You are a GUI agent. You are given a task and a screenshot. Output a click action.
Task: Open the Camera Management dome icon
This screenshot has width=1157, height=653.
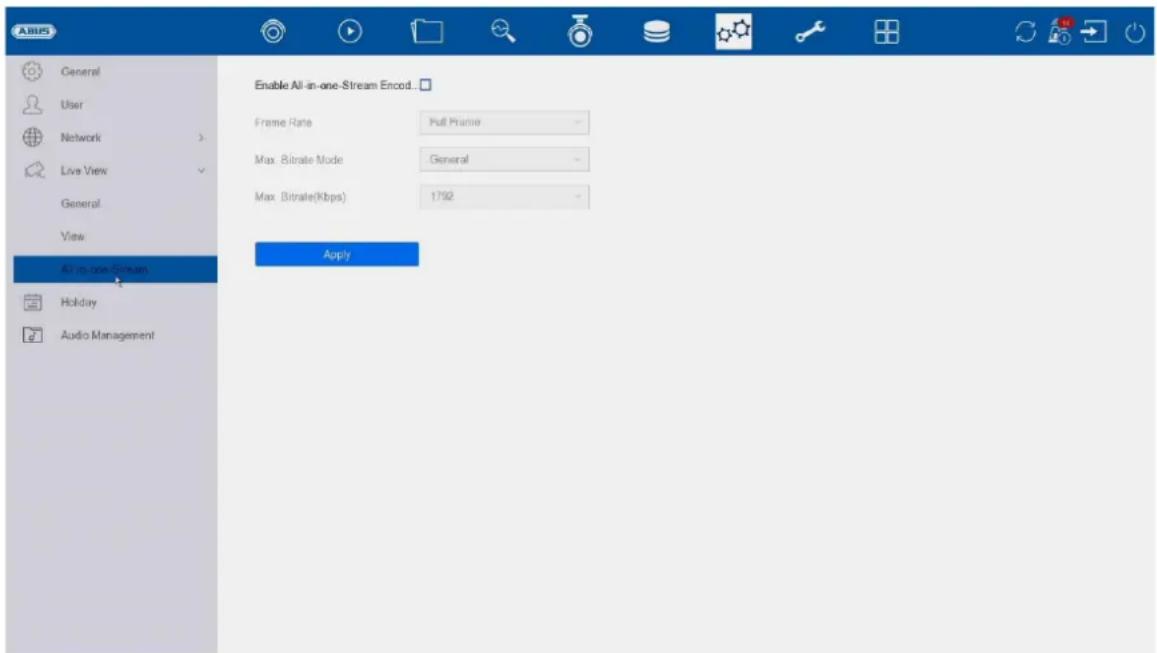click(x=580, y=31)
